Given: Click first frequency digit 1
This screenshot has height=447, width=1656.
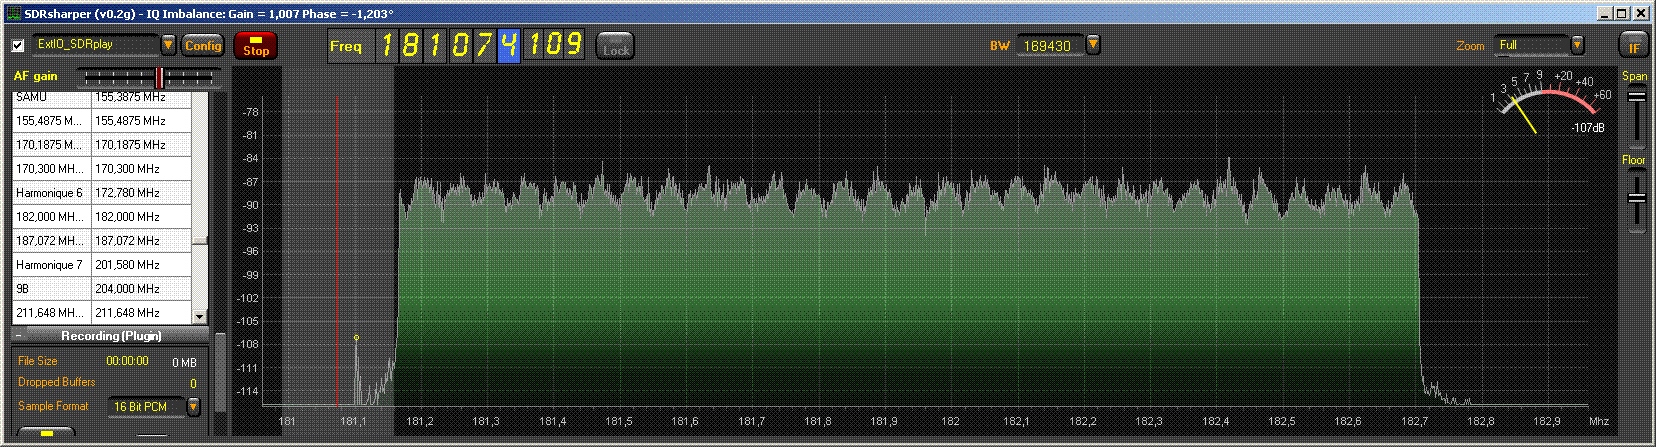Looking at the screenshot, I should (x=387, y=45).
